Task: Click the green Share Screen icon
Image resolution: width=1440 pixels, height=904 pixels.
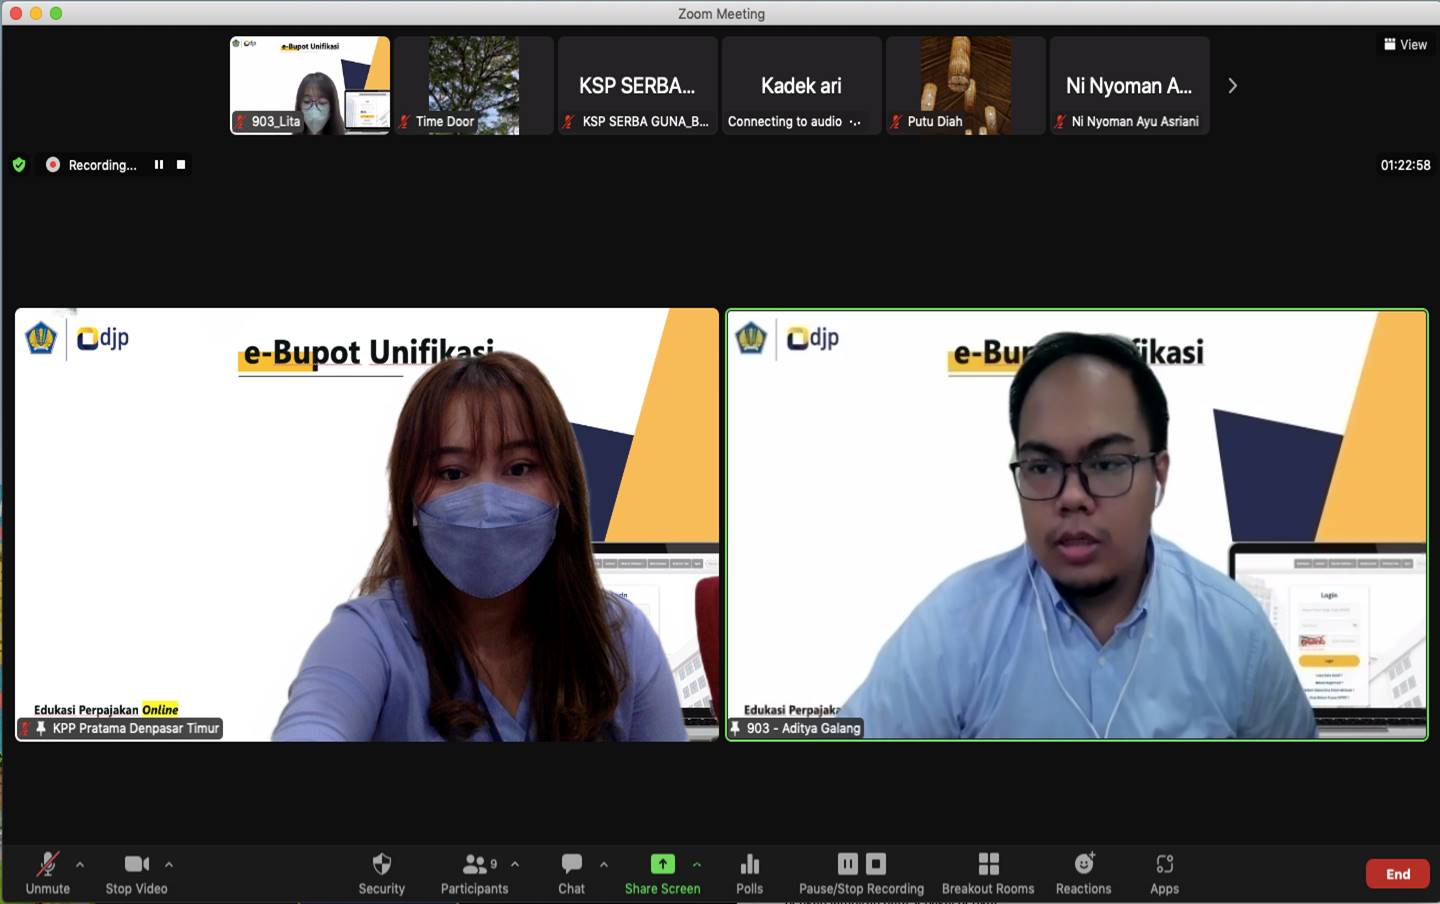Action: [x=662, y=864]
